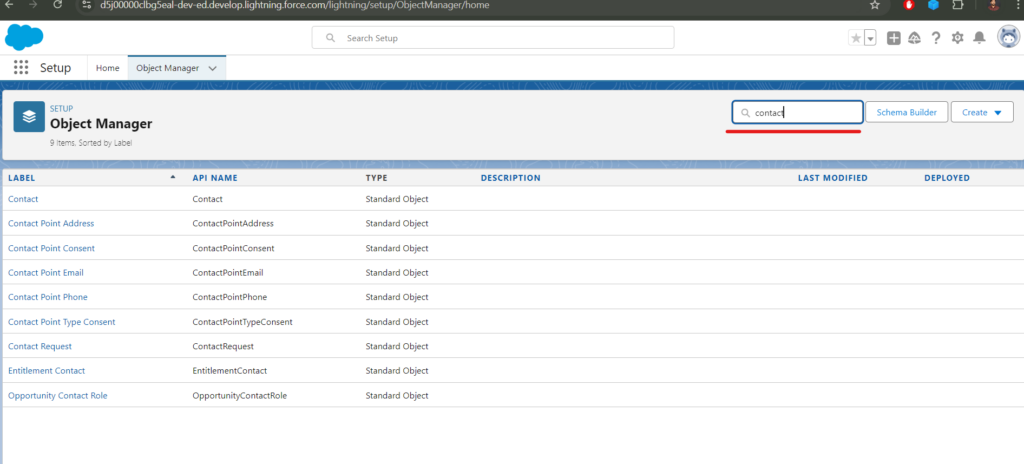1024x464 pixels.
Task: Open Contact Point Address object
Action: click(x=51, y=224)
